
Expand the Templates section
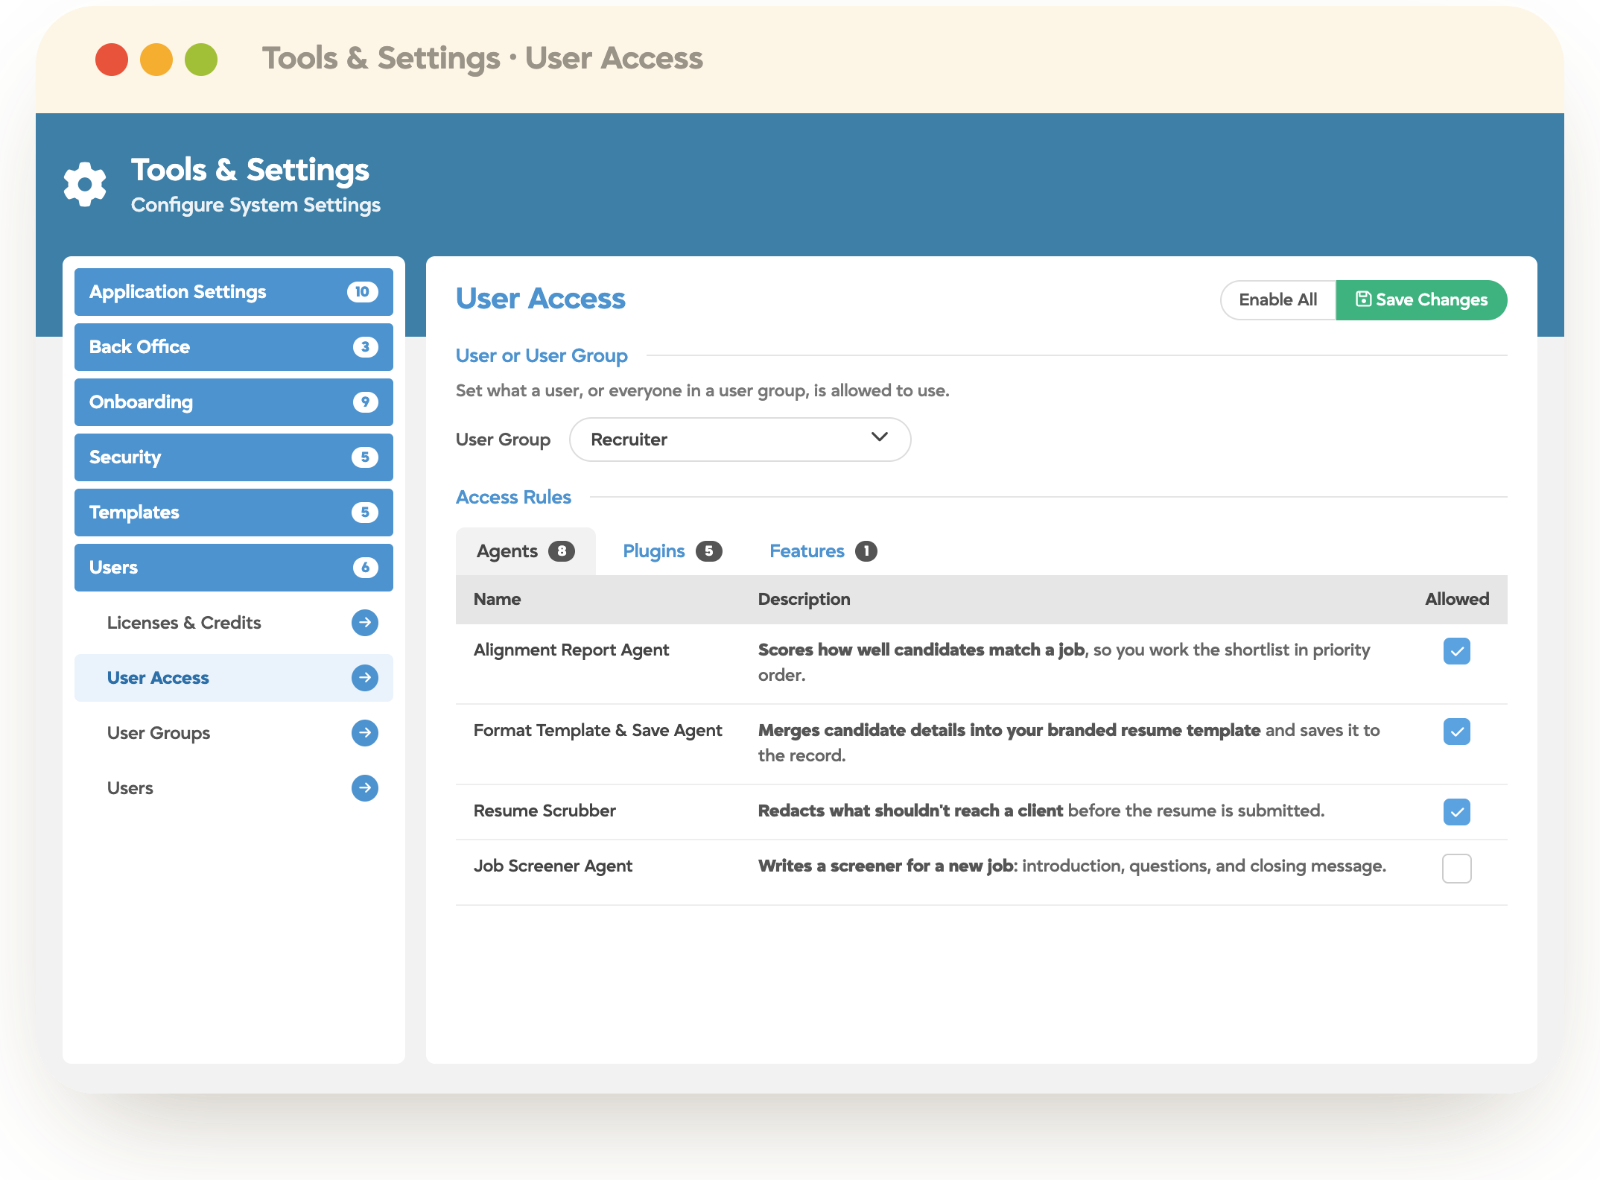coord(234,512)
